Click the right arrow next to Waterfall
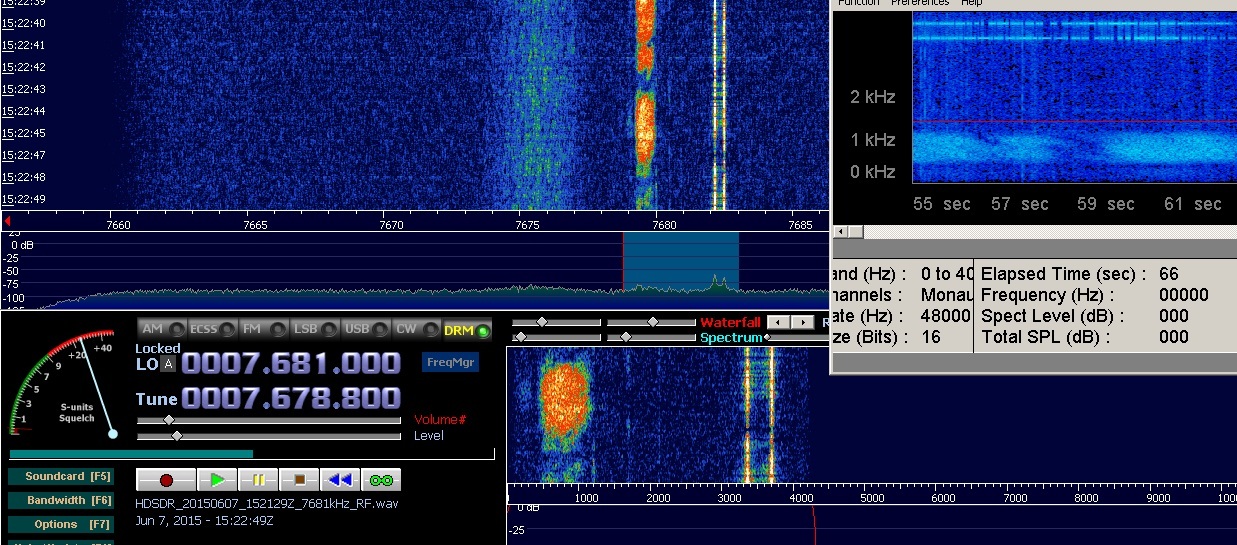 [802, 322]
